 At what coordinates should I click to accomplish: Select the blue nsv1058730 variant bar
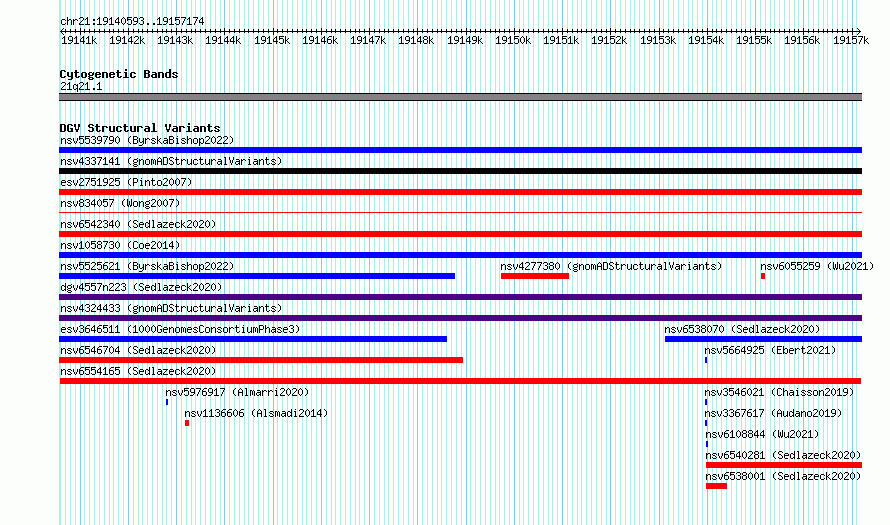(460, 255)
